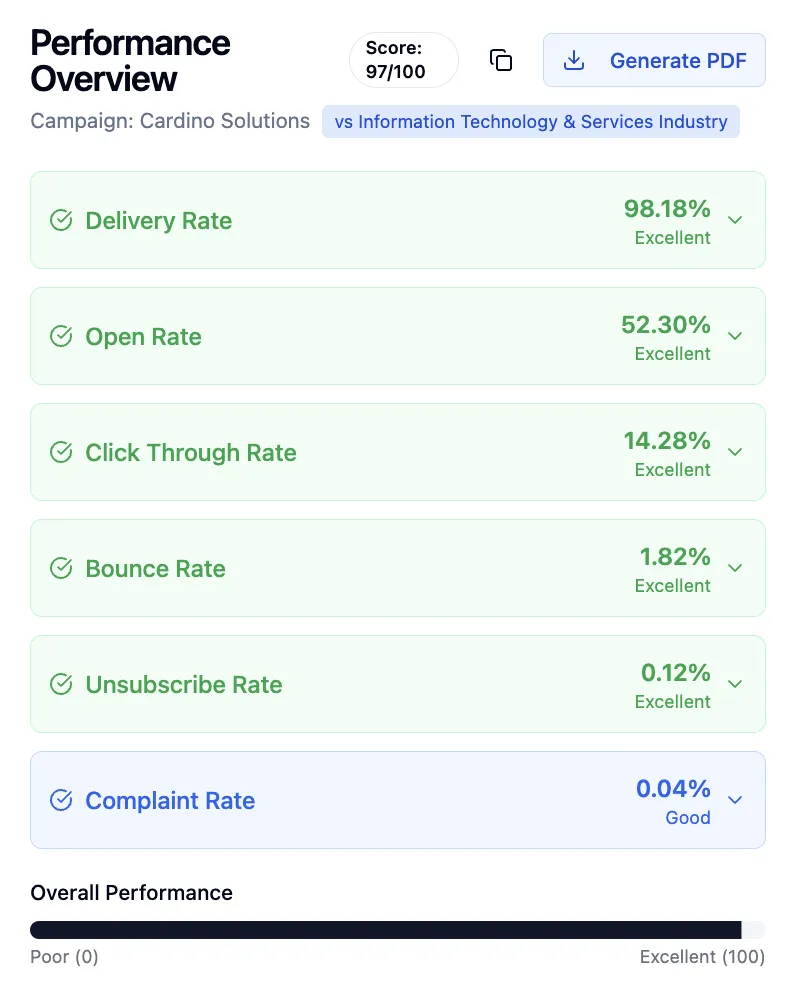Click the Overall Performance progress bar
Image resolution: width=794 pixels, height=998 pixels.
(x=397, y=930)
